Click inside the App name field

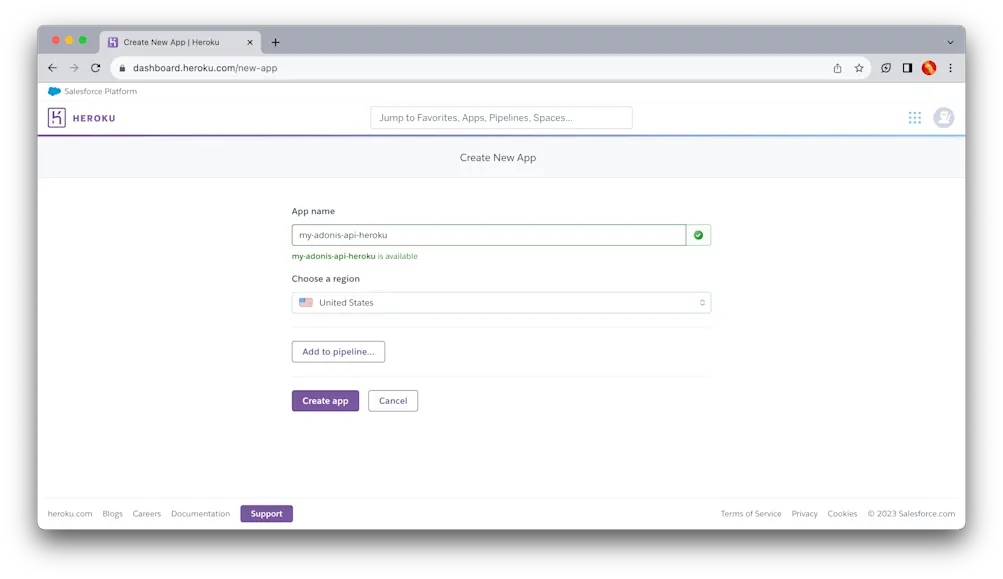click(x=489, y=234)
